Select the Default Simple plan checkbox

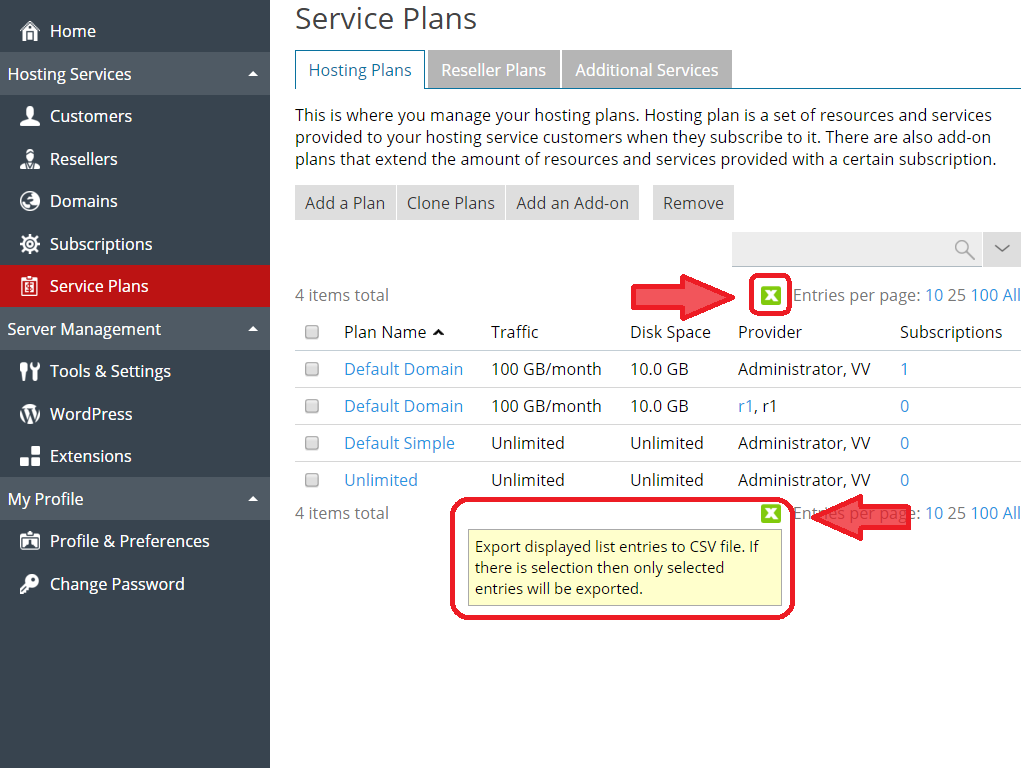311,443
